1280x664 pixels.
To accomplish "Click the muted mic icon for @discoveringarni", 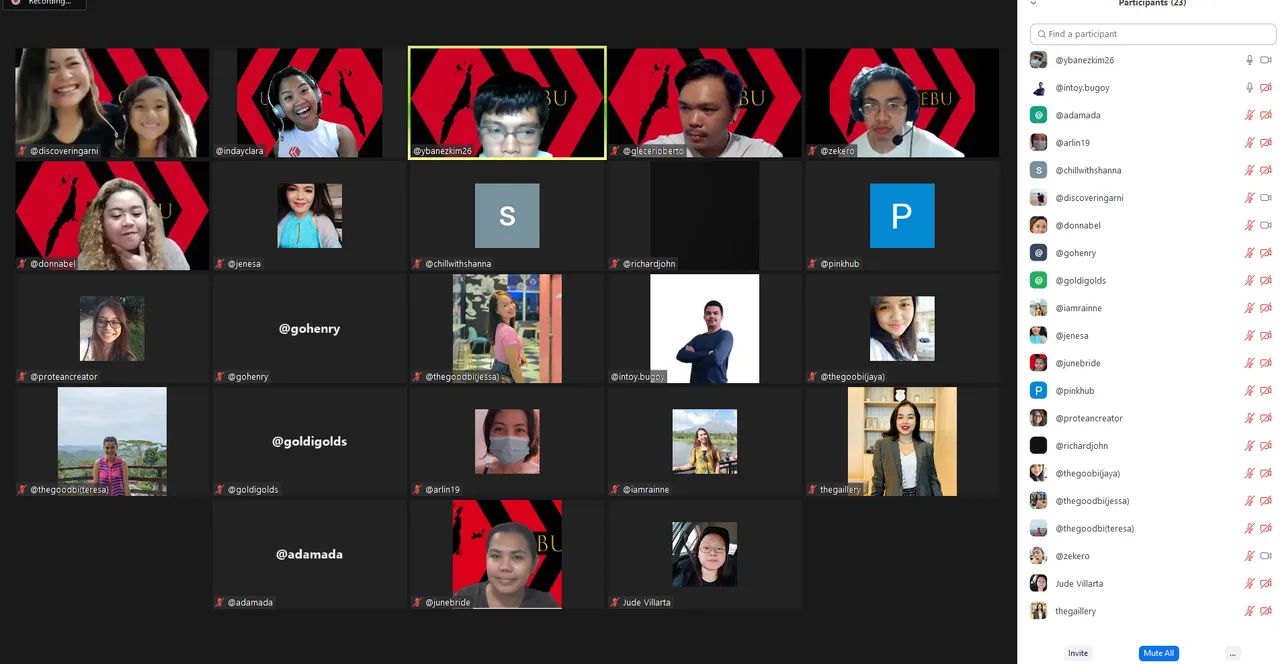I will click(1249, 198).
